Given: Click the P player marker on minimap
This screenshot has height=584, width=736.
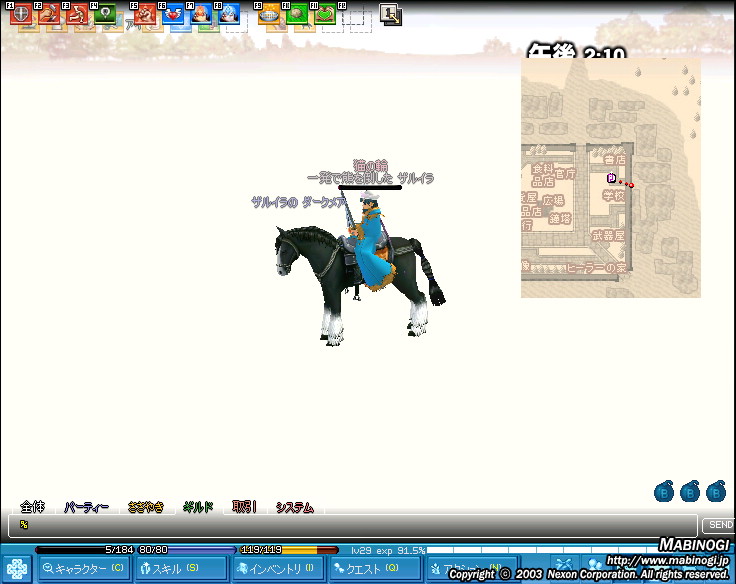Looking at the screenshot, I should [x=611, y=178].
